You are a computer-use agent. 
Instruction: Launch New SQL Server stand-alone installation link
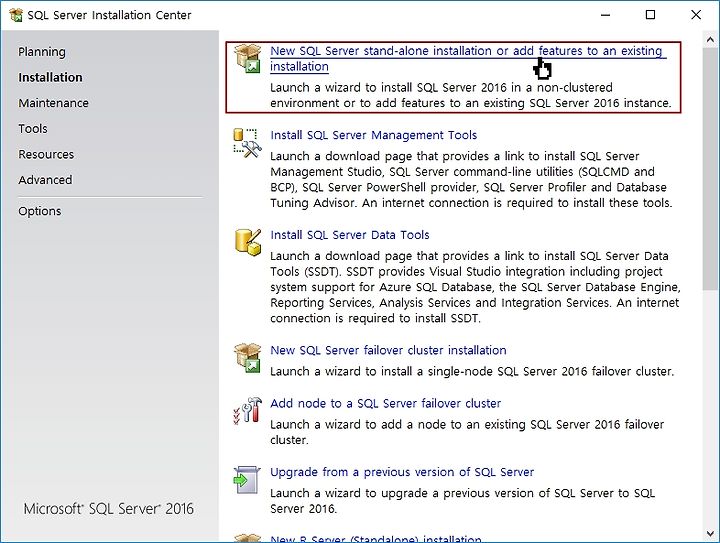467,58
